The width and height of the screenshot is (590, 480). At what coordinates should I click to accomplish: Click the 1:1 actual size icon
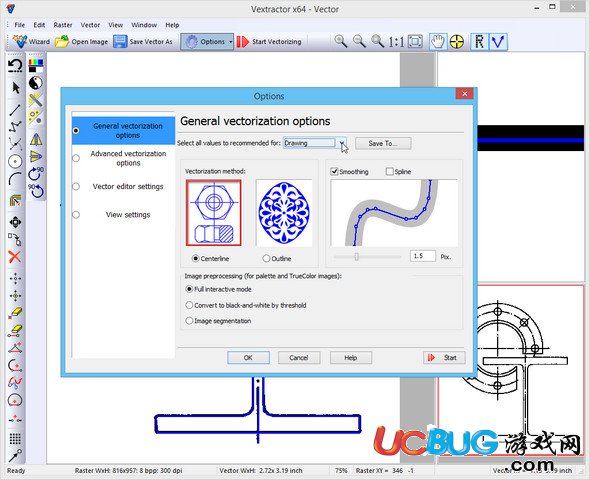(396, 42)
